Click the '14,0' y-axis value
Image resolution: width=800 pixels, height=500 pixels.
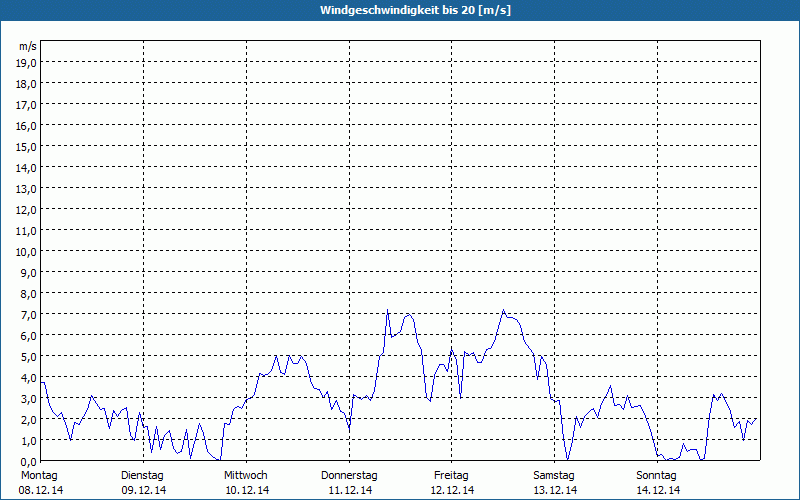click(x=27, y=168)
